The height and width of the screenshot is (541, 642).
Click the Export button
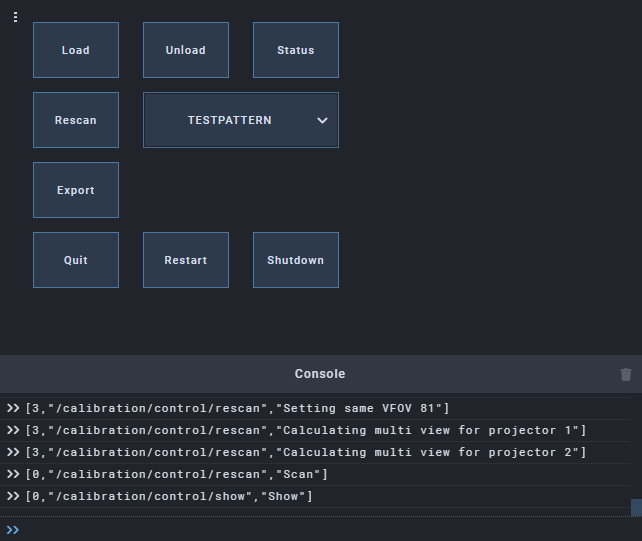point(76,190)
